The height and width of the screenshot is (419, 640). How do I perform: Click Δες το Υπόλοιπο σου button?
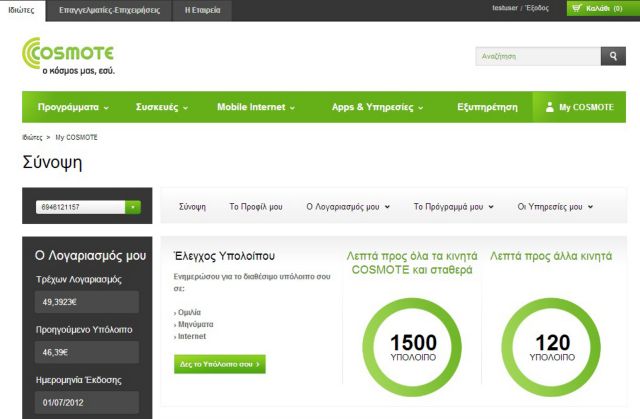(x=220, y=364)
